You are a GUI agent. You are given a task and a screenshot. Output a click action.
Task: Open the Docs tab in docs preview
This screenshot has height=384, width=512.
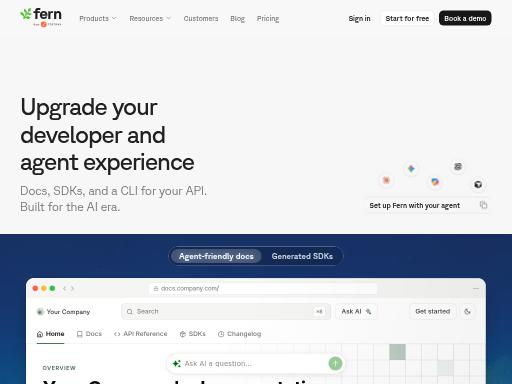[x=89, y=334]
